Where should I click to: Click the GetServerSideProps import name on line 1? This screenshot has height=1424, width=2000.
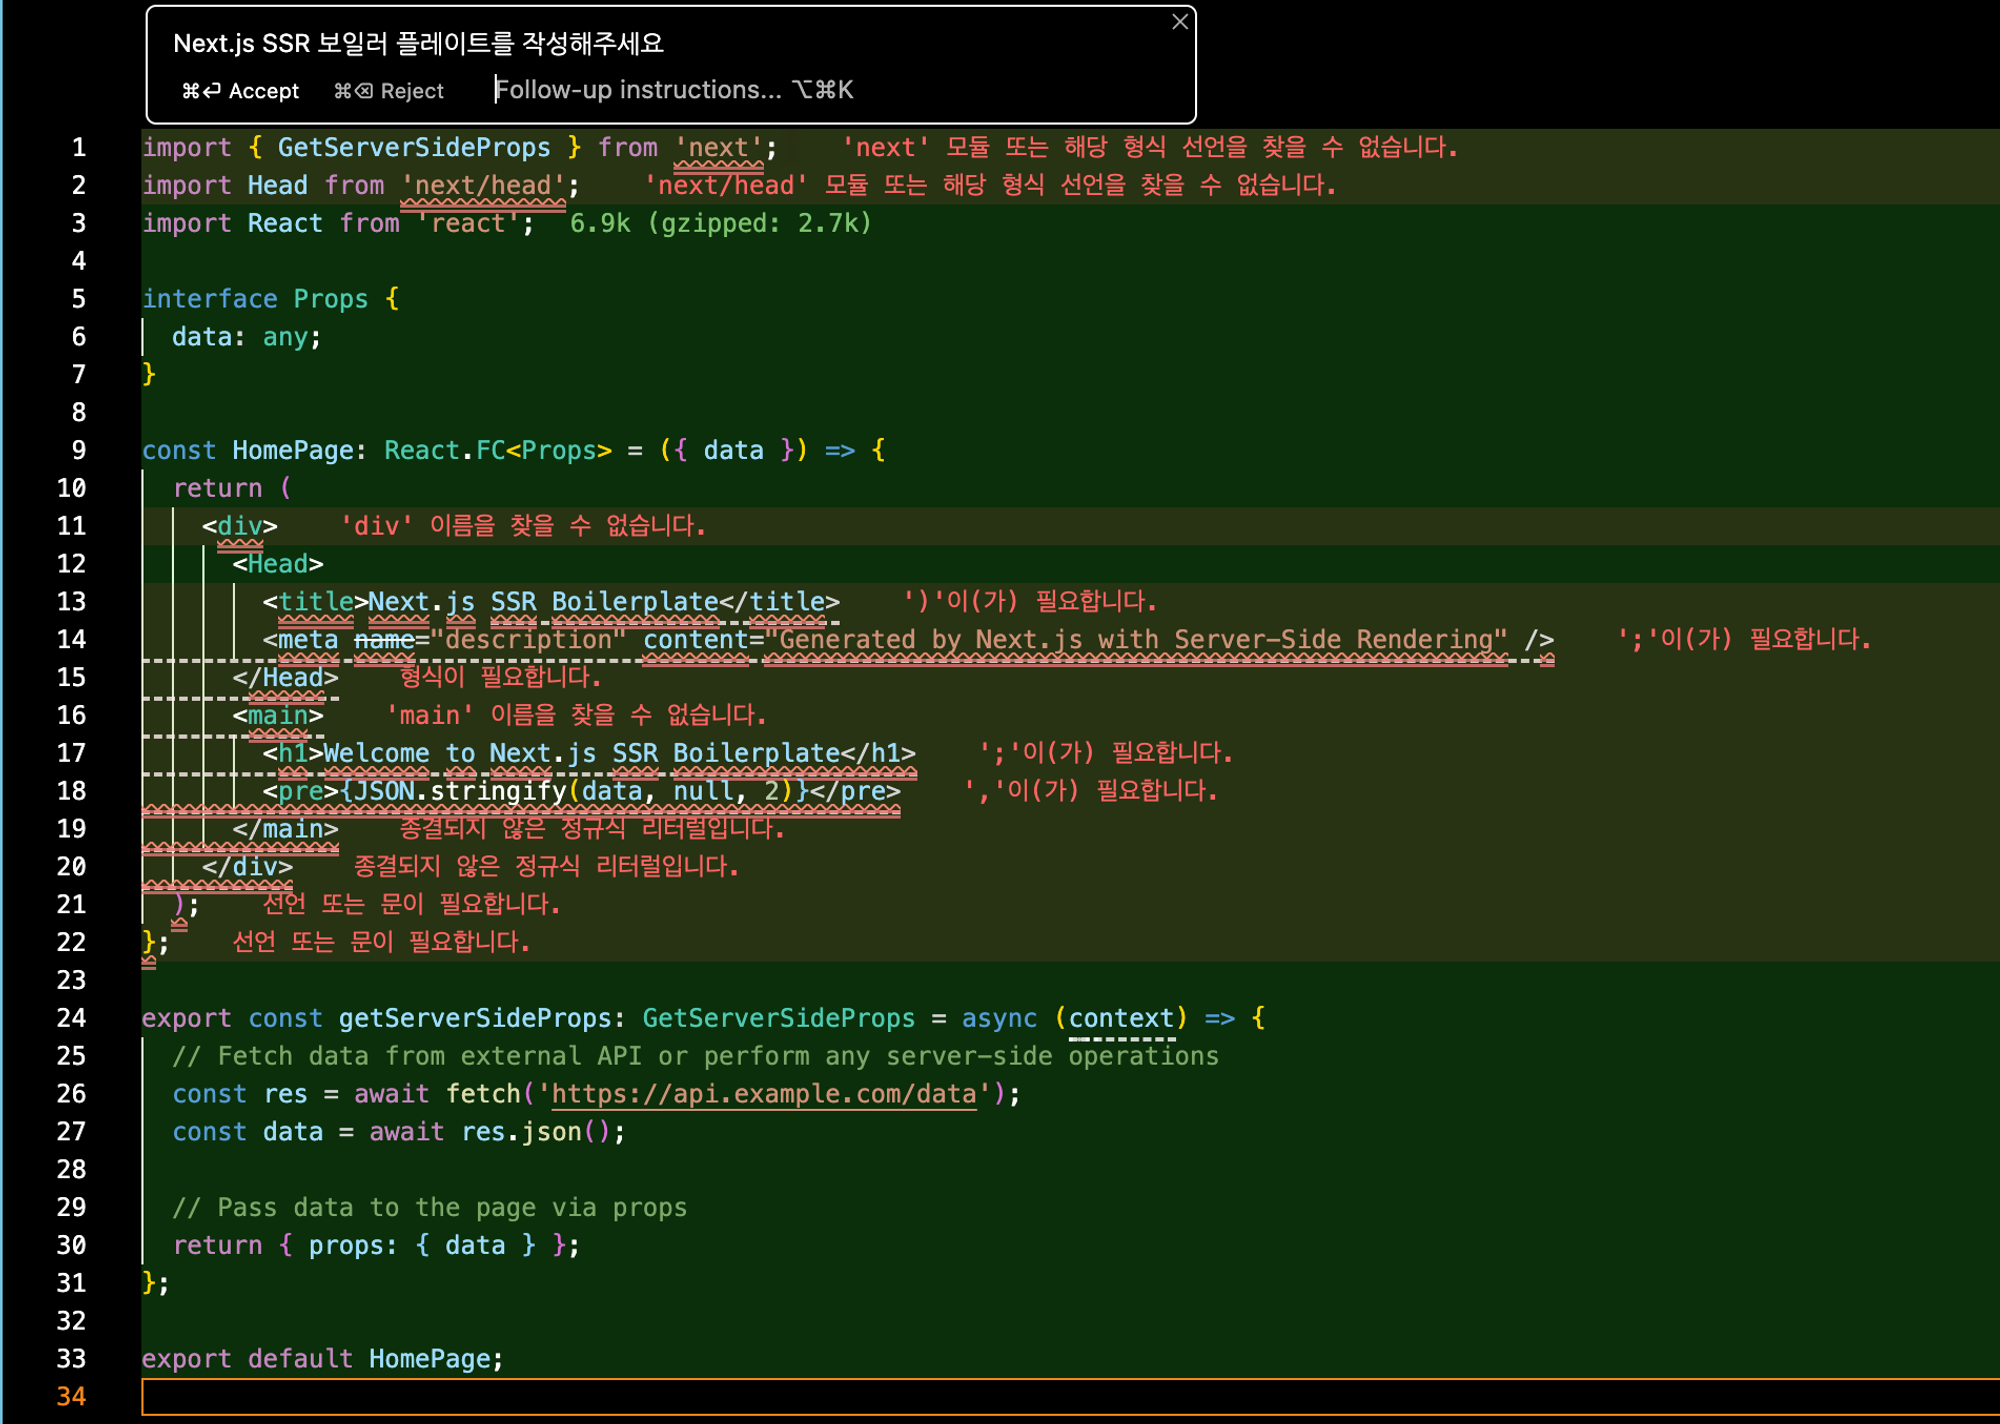point(414,148)
